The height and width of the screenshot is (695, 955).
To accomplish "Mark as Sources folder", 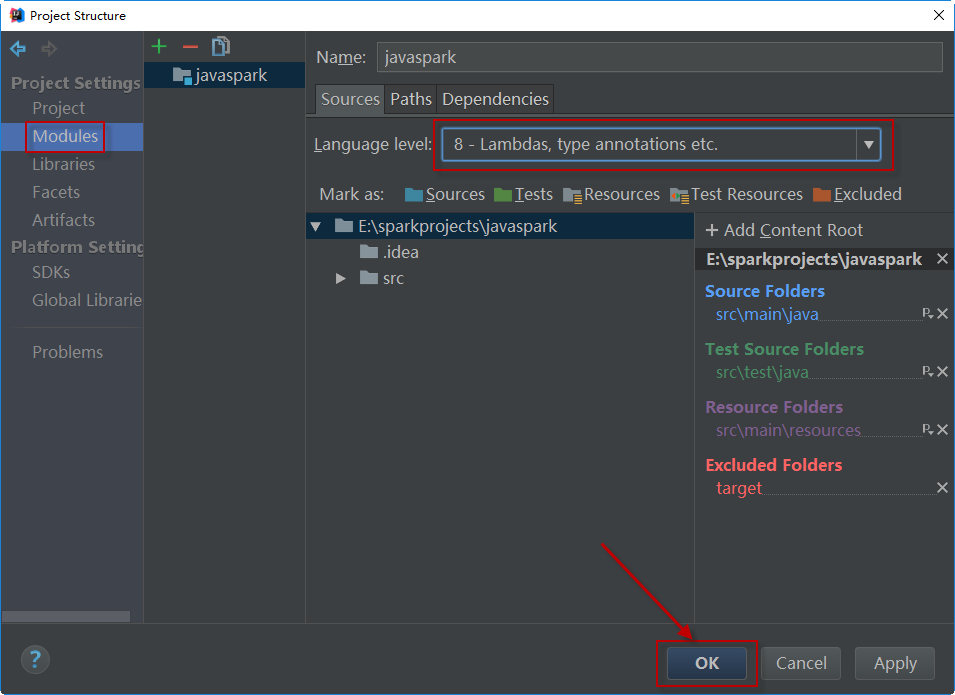I will pos(445,195).
